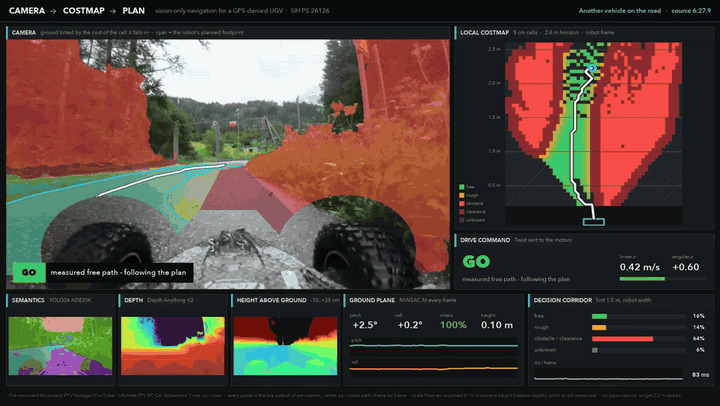The image size is (720, 406).
Task: Click the '0.5 m' costmap axis label
Action: point(494,185)
